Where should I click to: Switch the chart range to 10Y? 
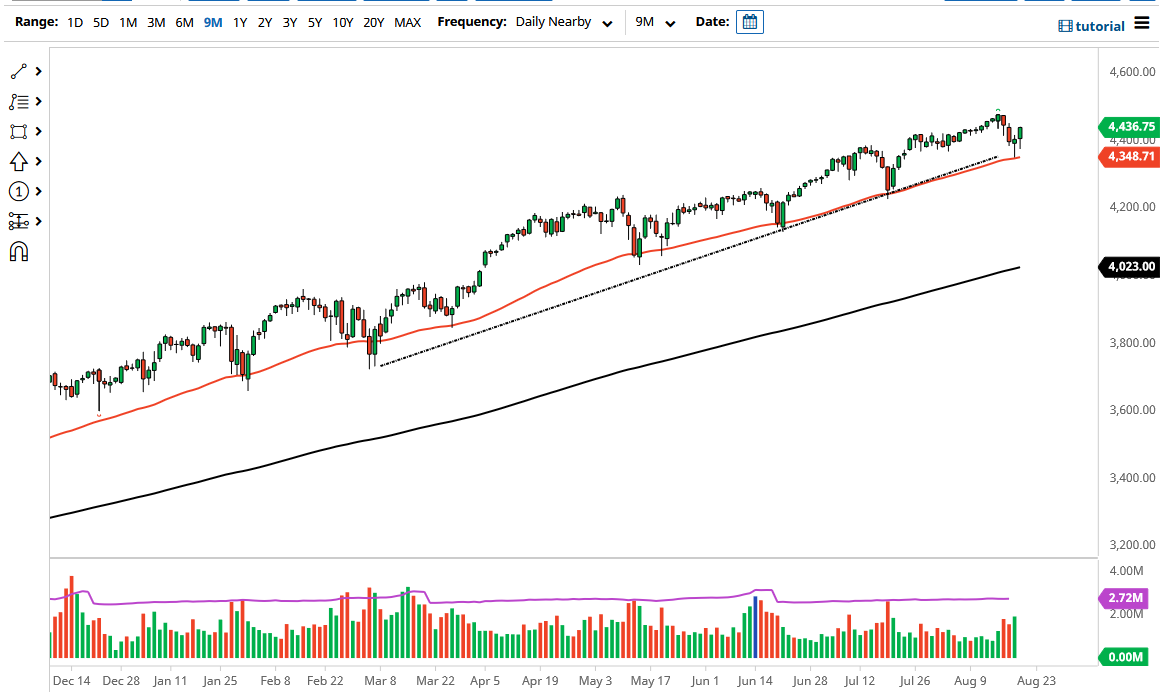[x=341, y=22]
